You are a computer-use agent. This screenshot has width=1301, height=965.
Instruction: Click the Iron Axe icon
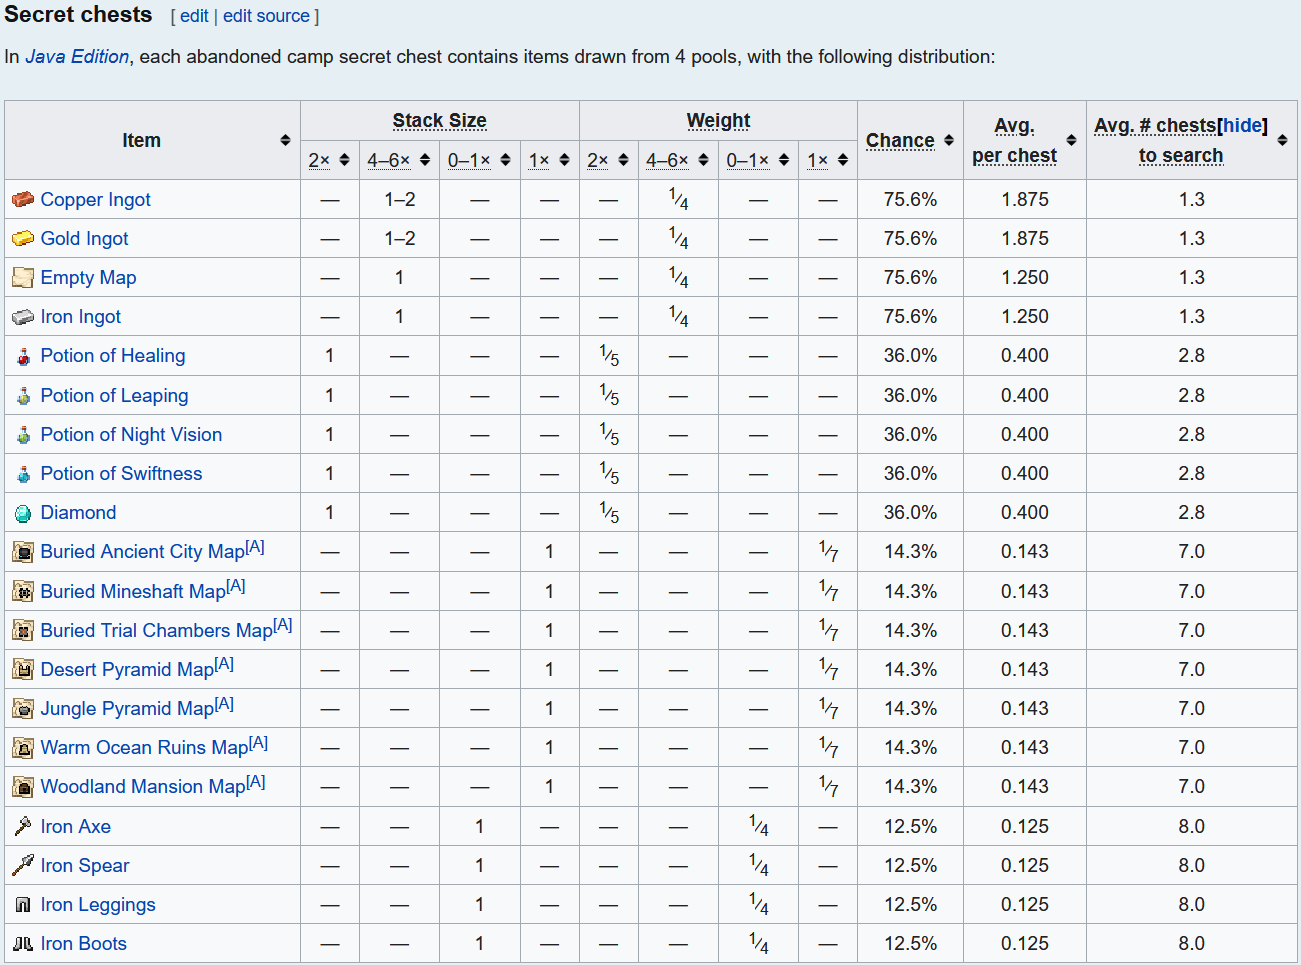tap(23, 827)
